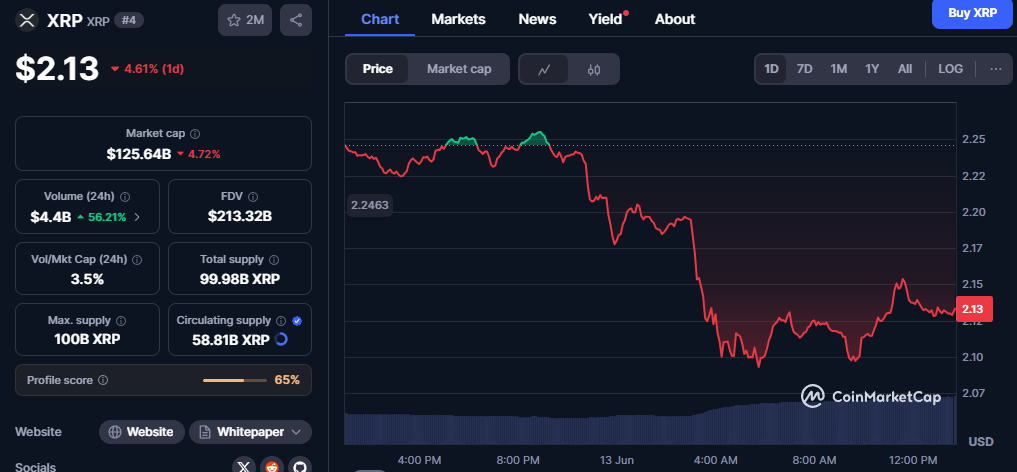The width and height of the screenshot is (1017, 472).
Task: Click the $4.4B volume value
Action: [51, 217]
